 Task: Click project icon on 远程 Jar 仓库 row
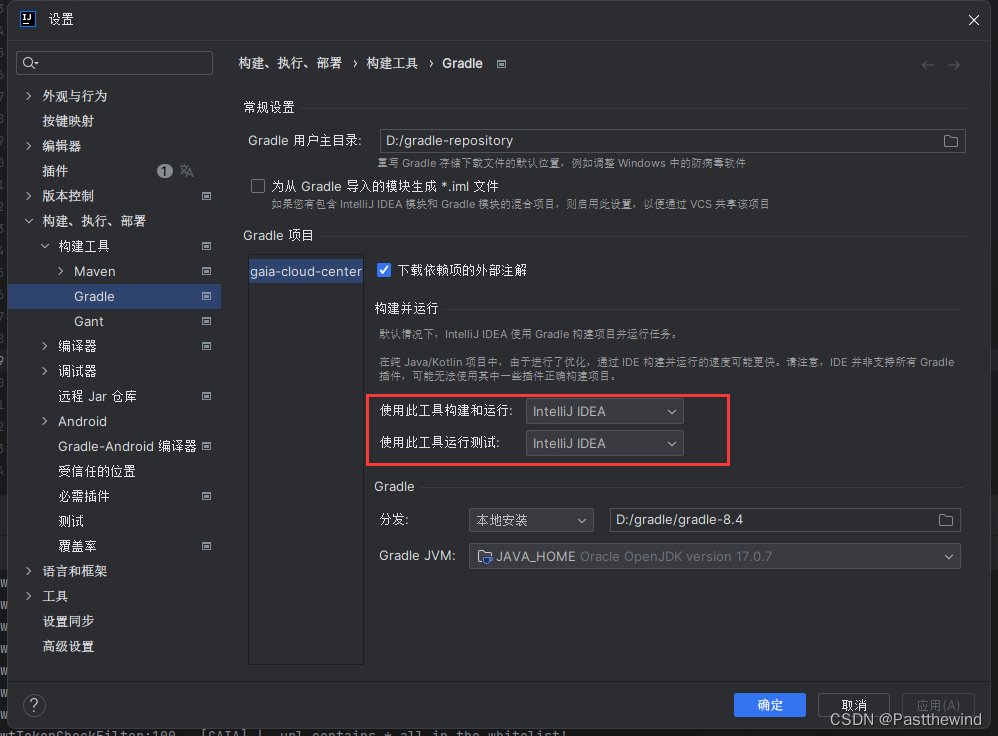(x=206, y=396)
